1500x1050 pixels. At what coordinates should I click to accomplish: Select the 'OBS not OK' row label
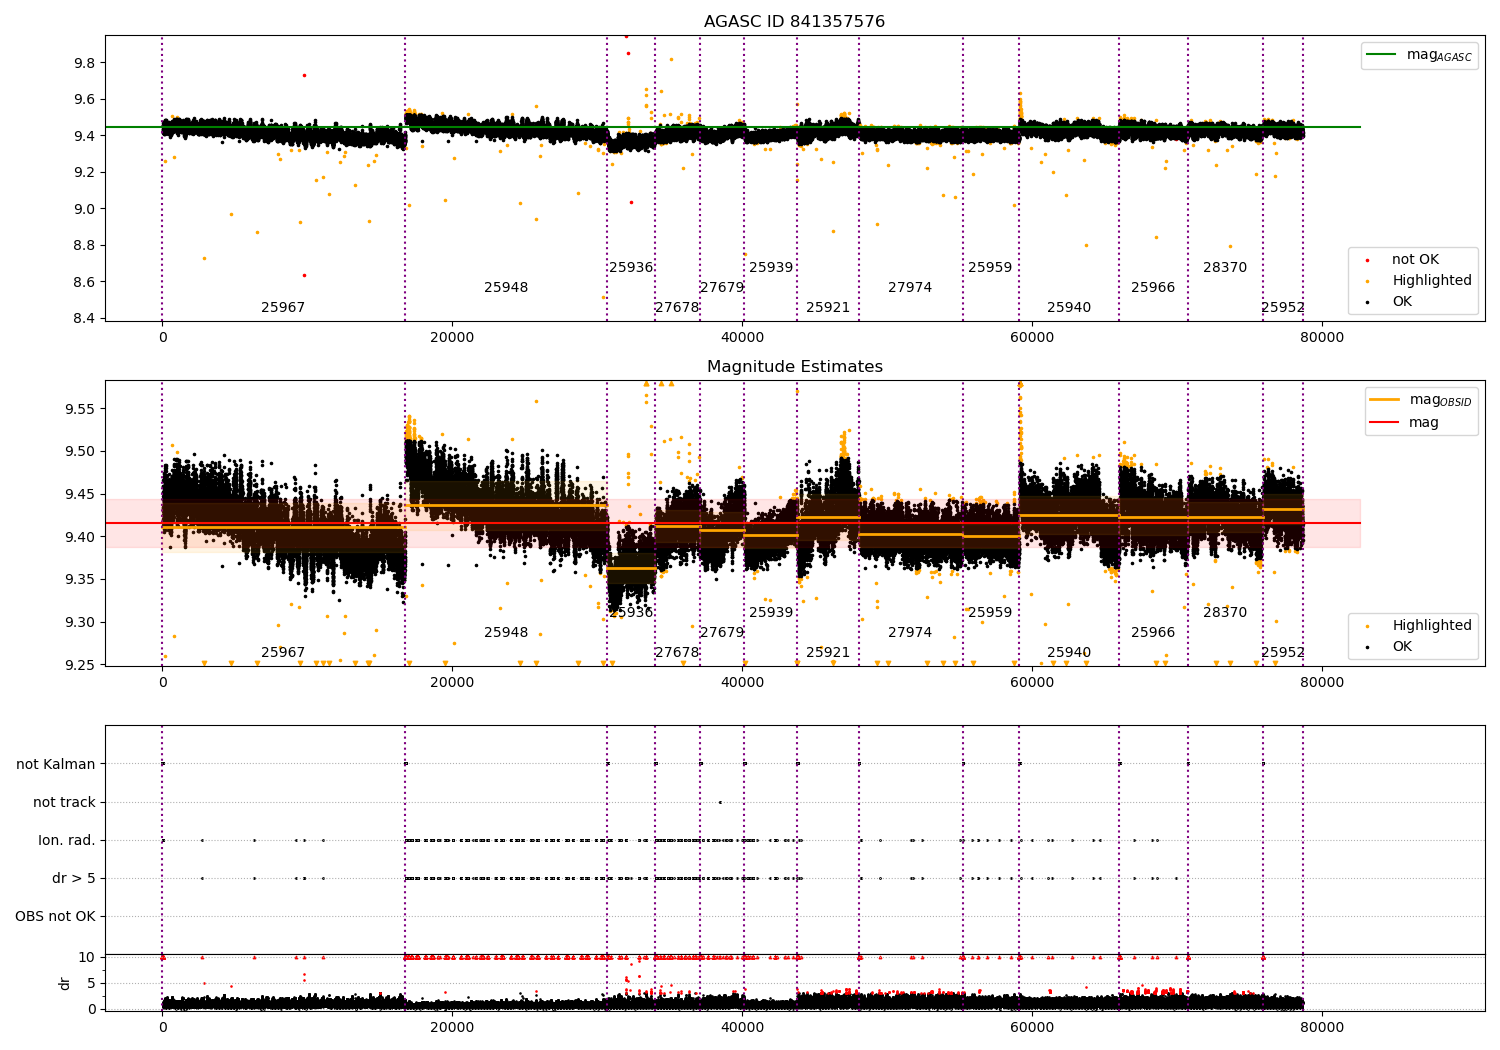(x=56, y=917)
